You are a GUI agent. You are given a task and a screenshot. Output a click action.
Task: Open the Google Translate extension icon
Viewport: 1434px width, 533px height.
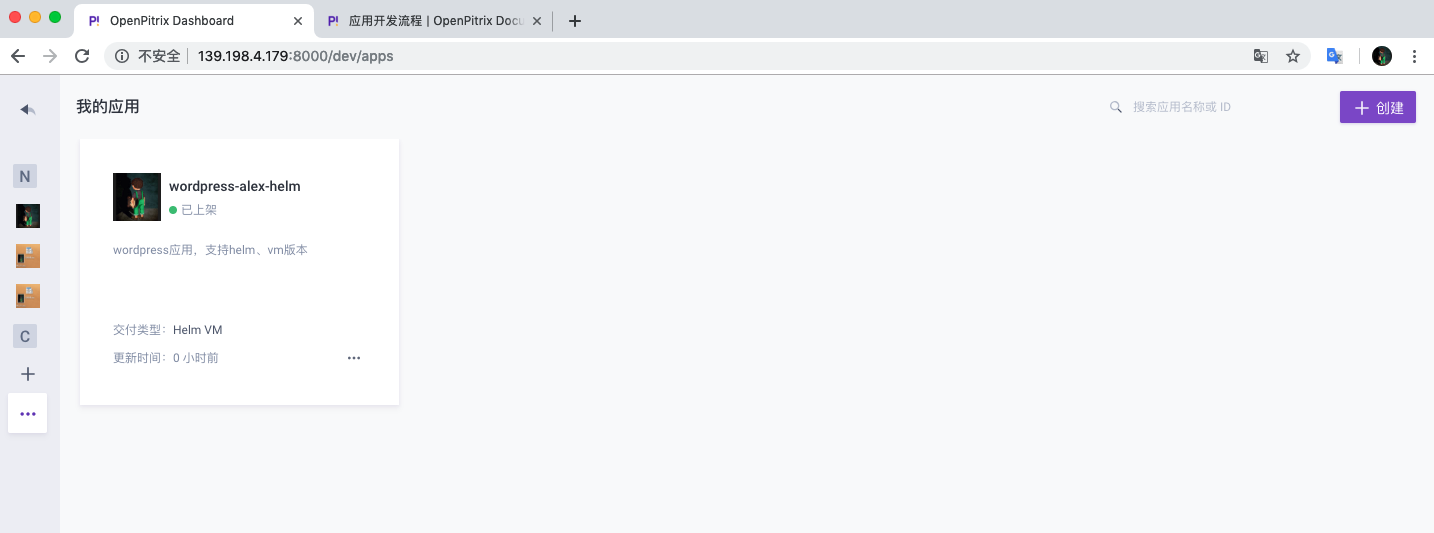coord(1334,56)
